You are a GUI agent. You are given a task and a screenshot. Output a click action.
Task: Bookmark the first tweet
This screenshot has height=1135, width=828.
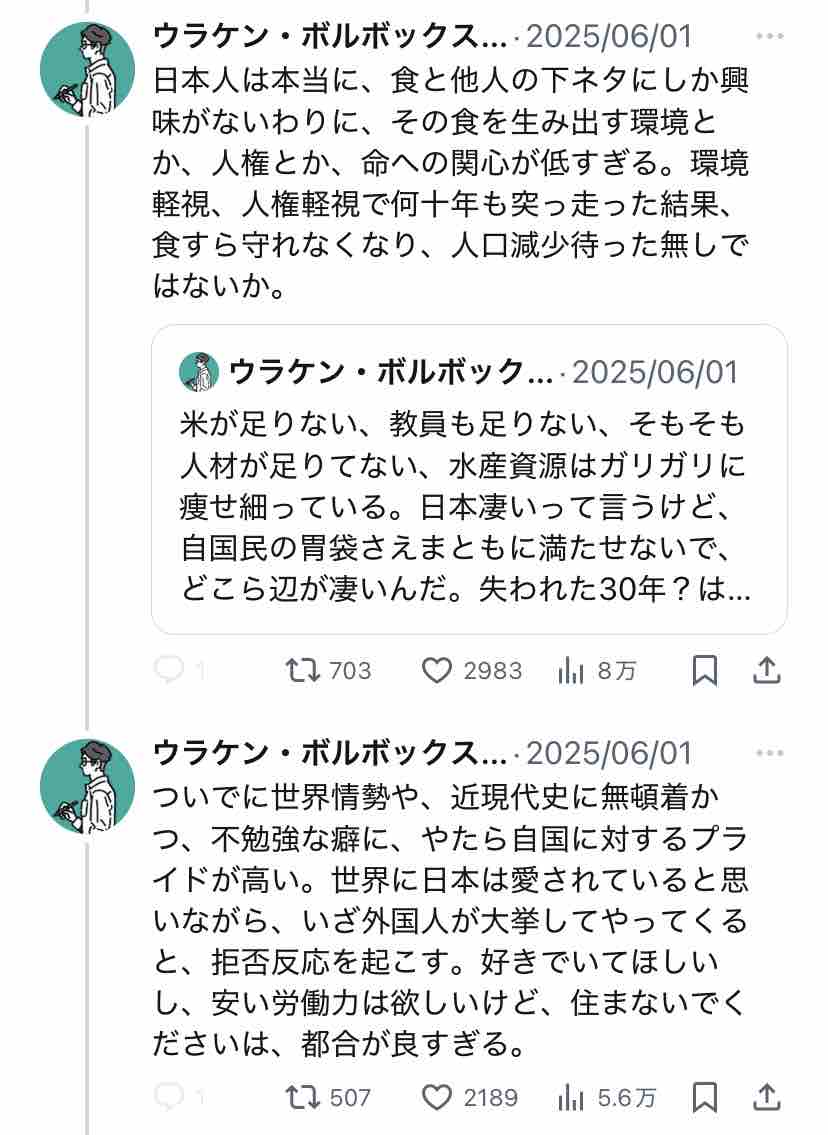click(705, 671)
